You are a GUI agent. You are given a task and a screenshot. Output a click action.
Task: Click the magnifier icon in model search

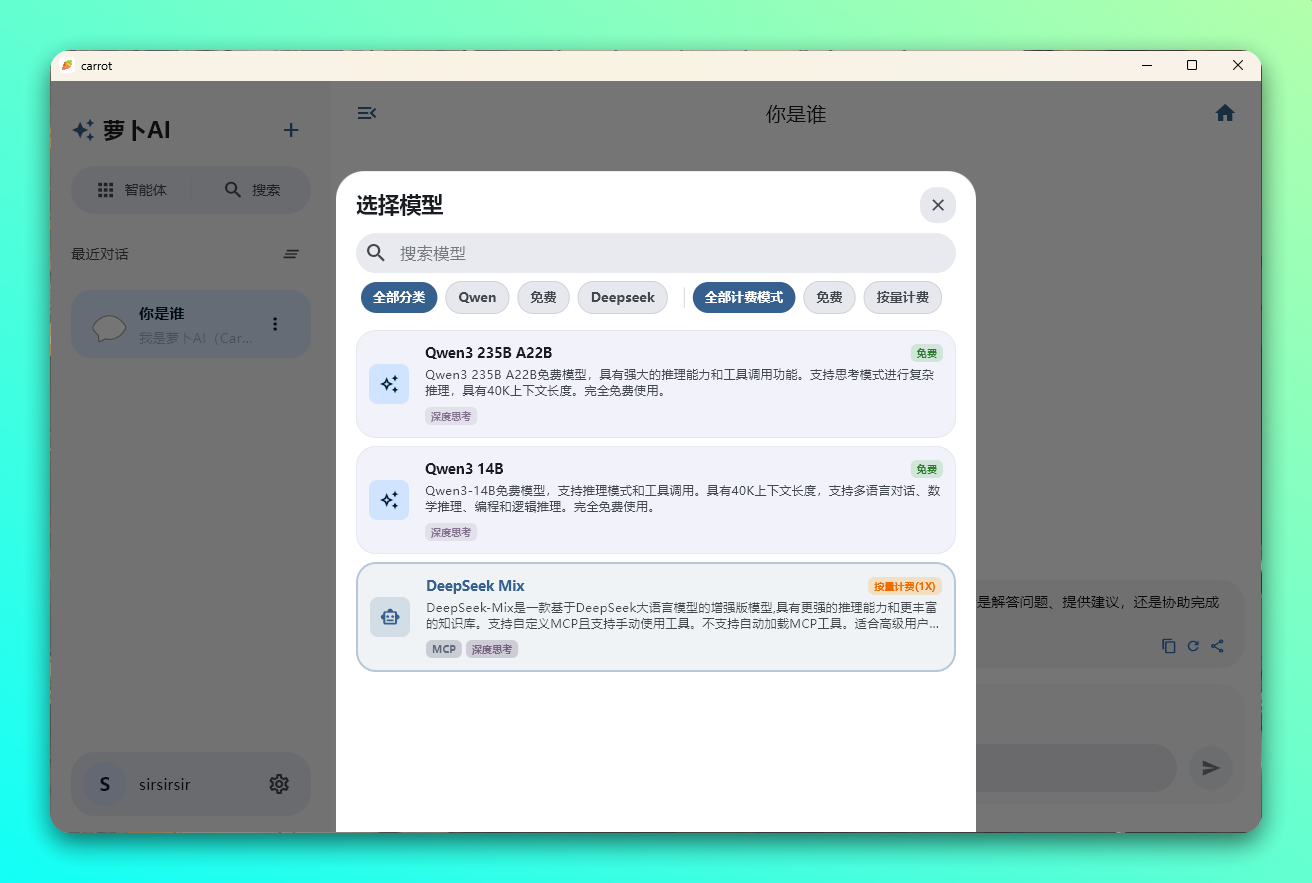376,253
